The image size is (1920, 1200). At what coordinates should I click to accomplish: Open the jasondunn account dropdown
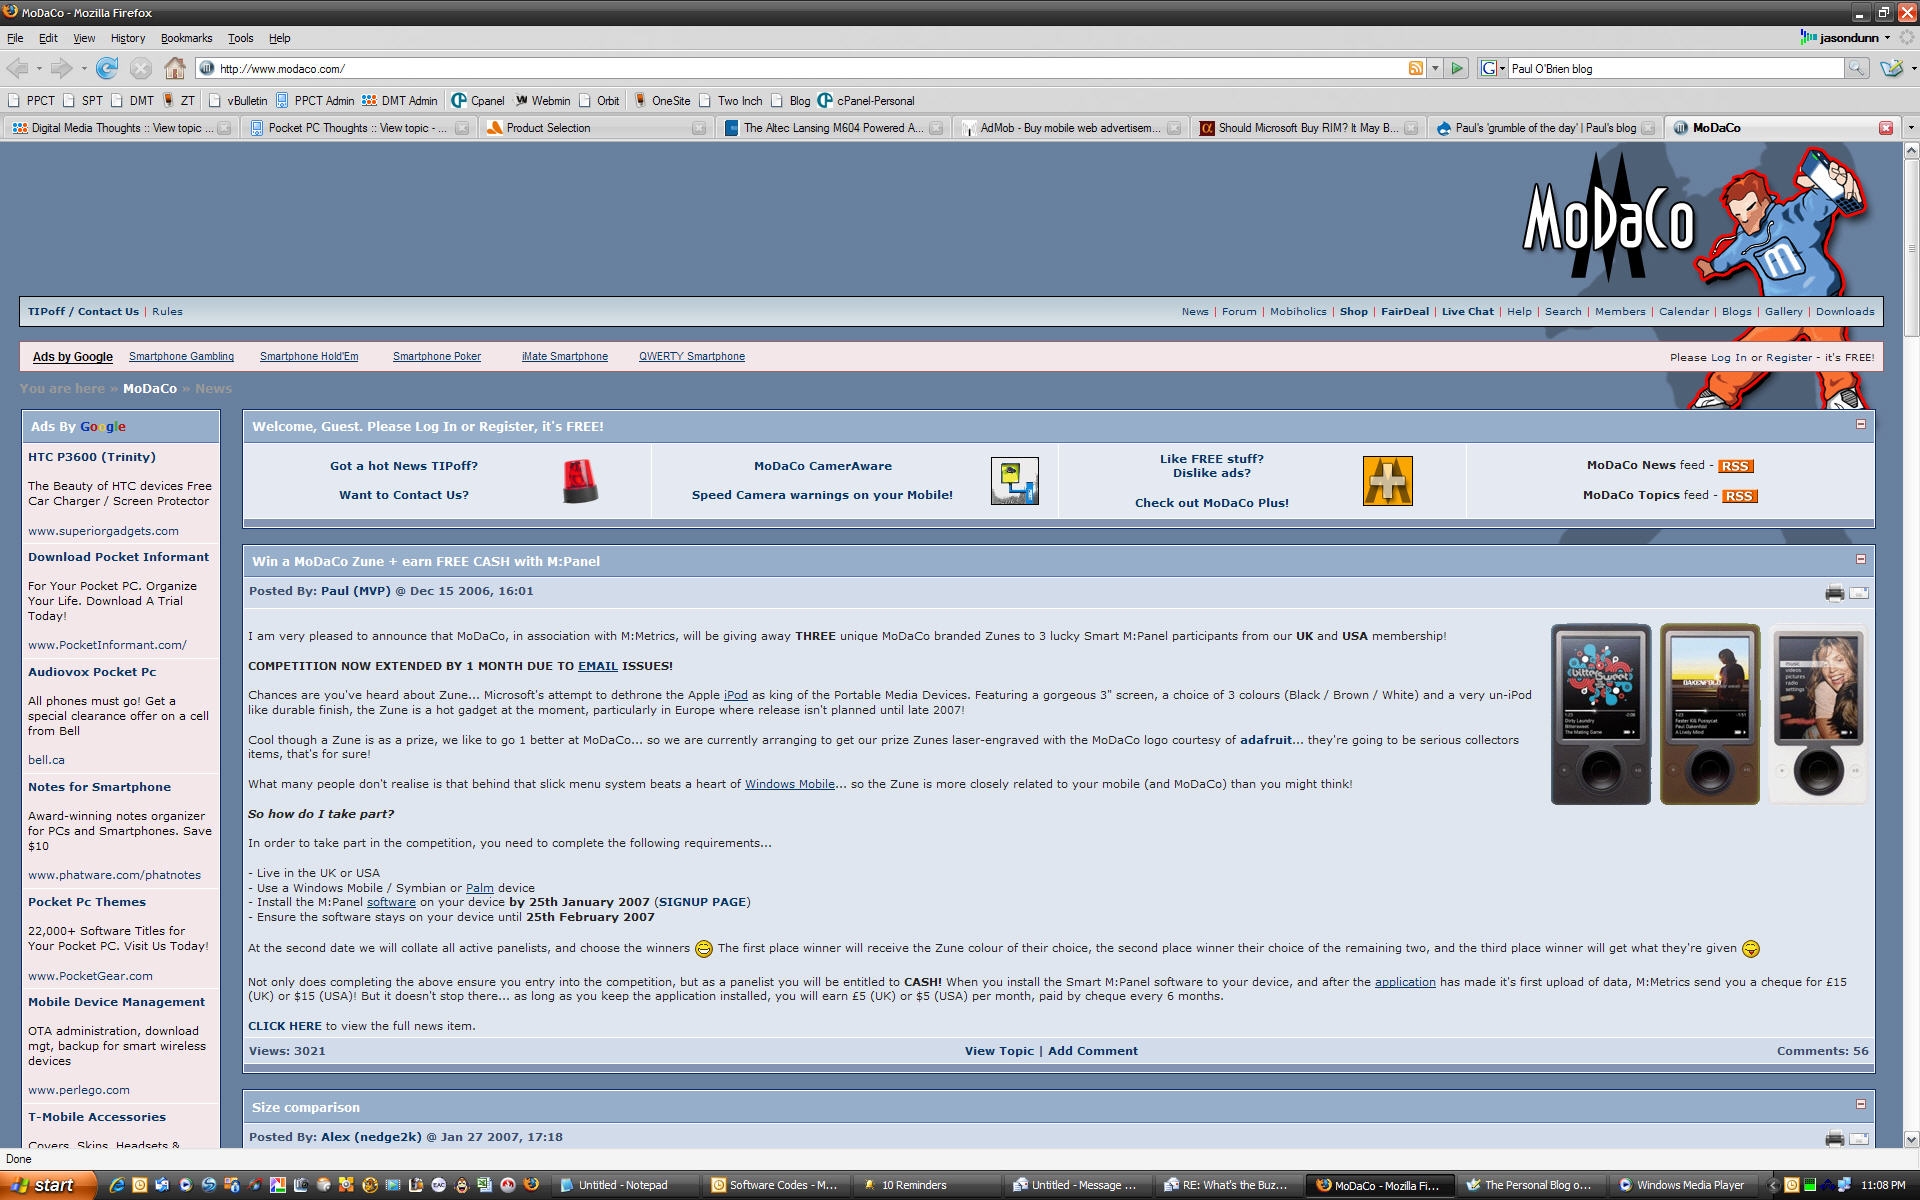1887,38
